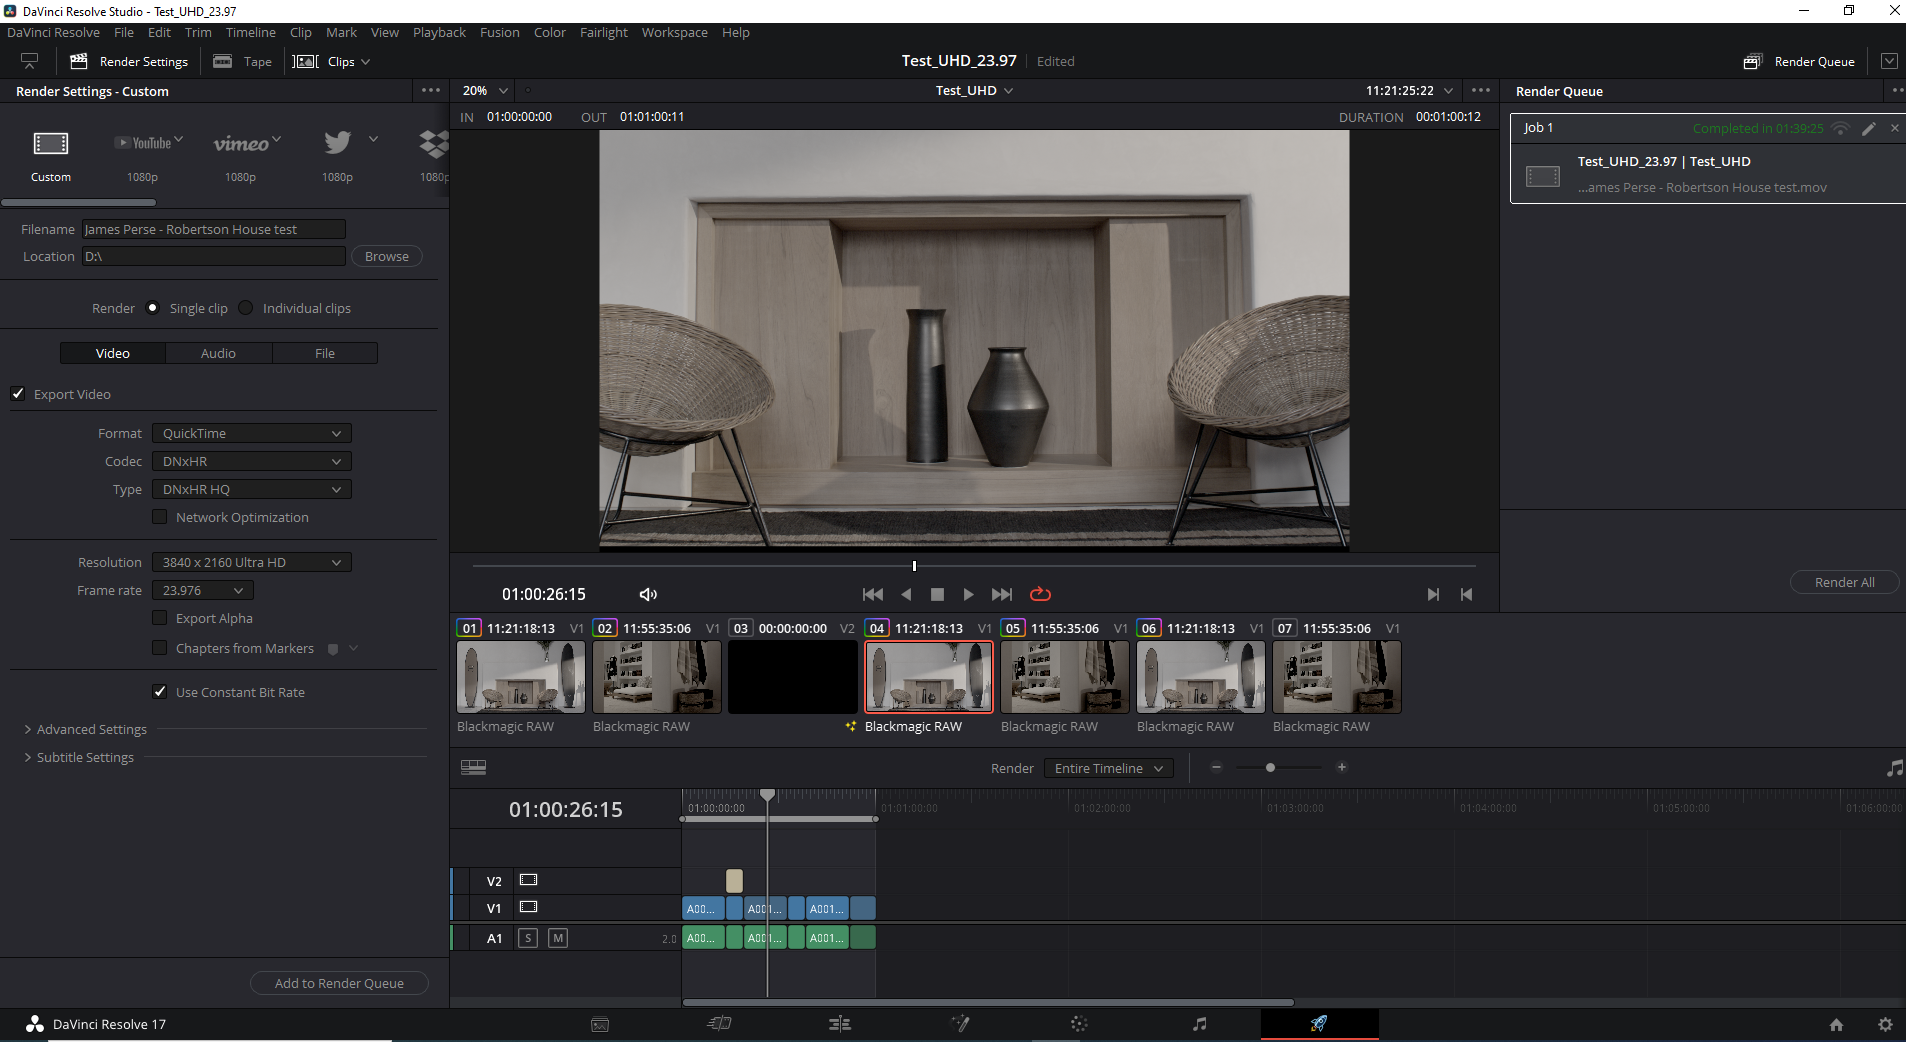Image resolution: width=1906 pixels, height=1042 pixels.
Task: Select the Custom render preset icon
Action: [51, 143]
